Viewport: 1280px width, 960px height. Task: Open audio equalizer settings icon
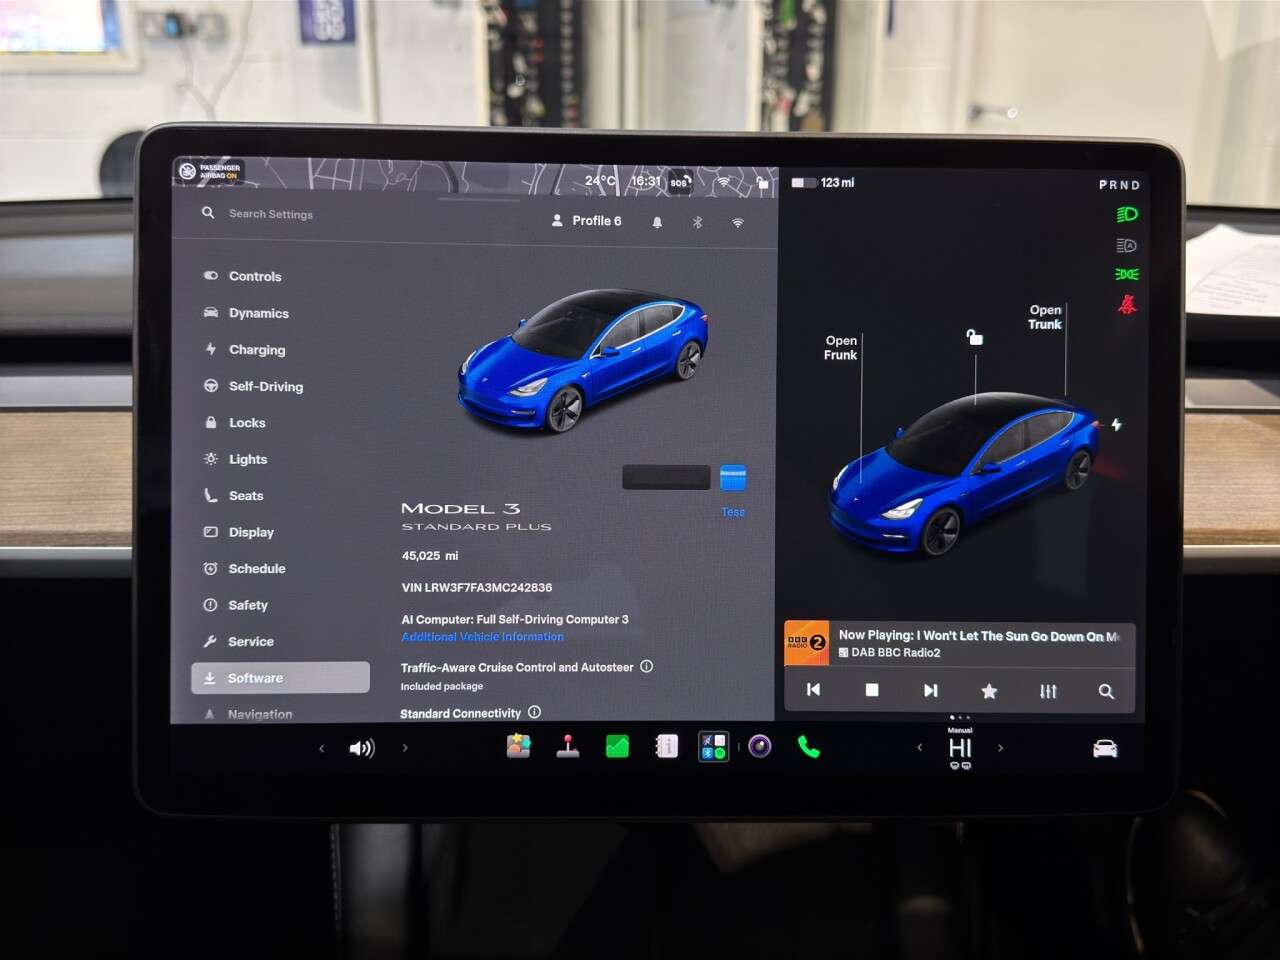coord(1048,691)
